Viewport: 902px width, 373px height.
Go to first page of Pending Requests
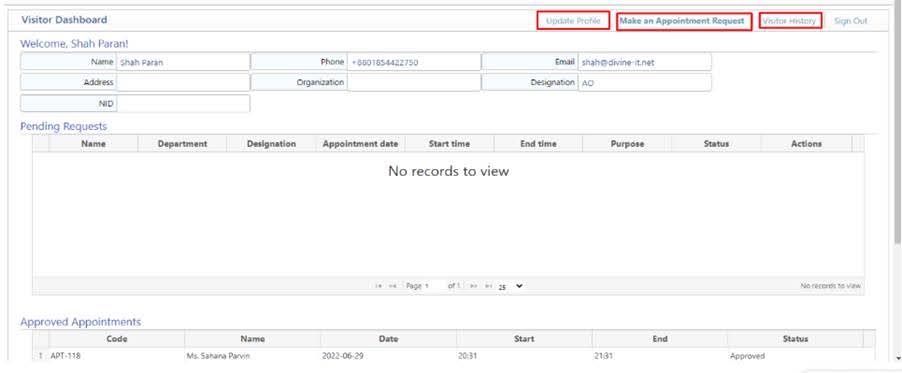(379, 286)
